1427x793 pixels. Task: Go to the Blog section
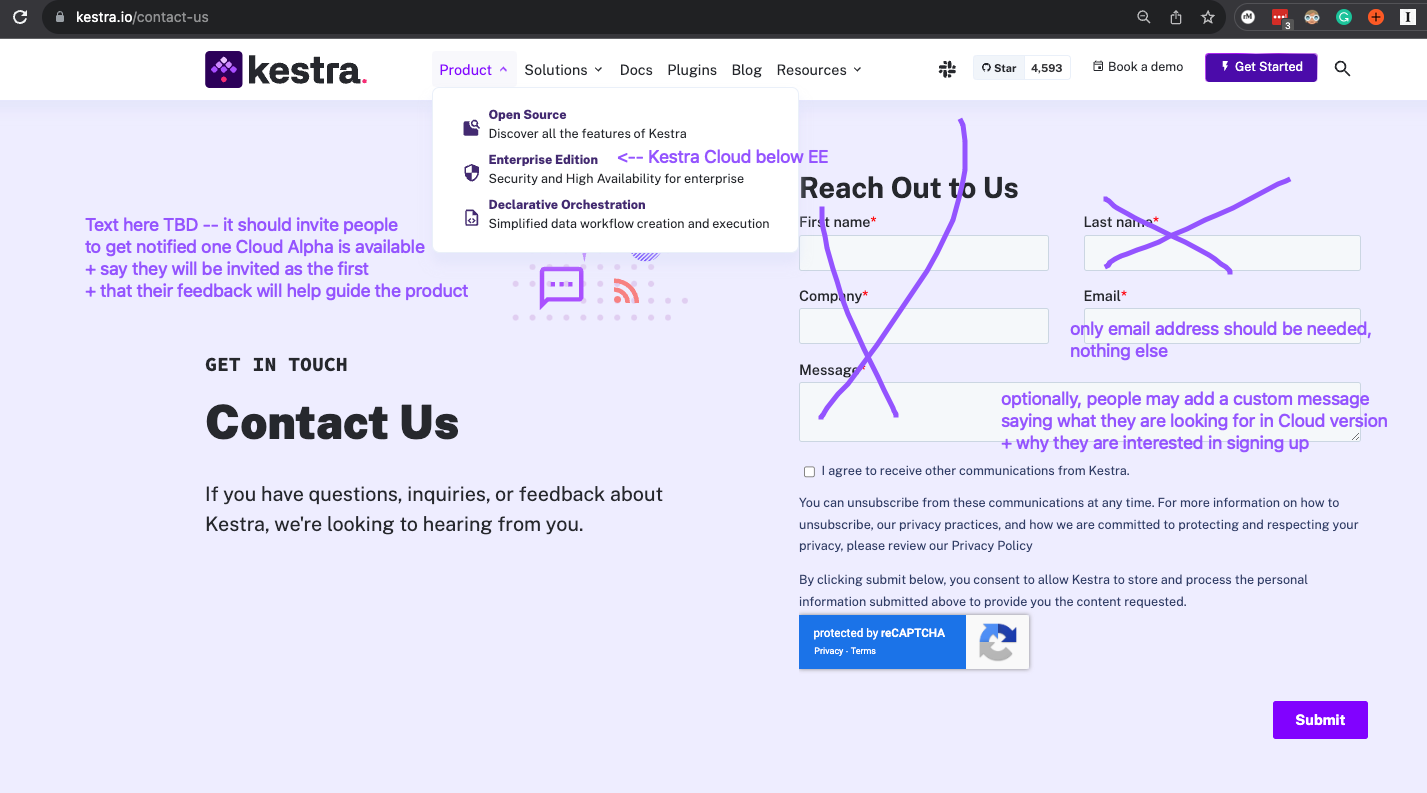tap(746, 69)
